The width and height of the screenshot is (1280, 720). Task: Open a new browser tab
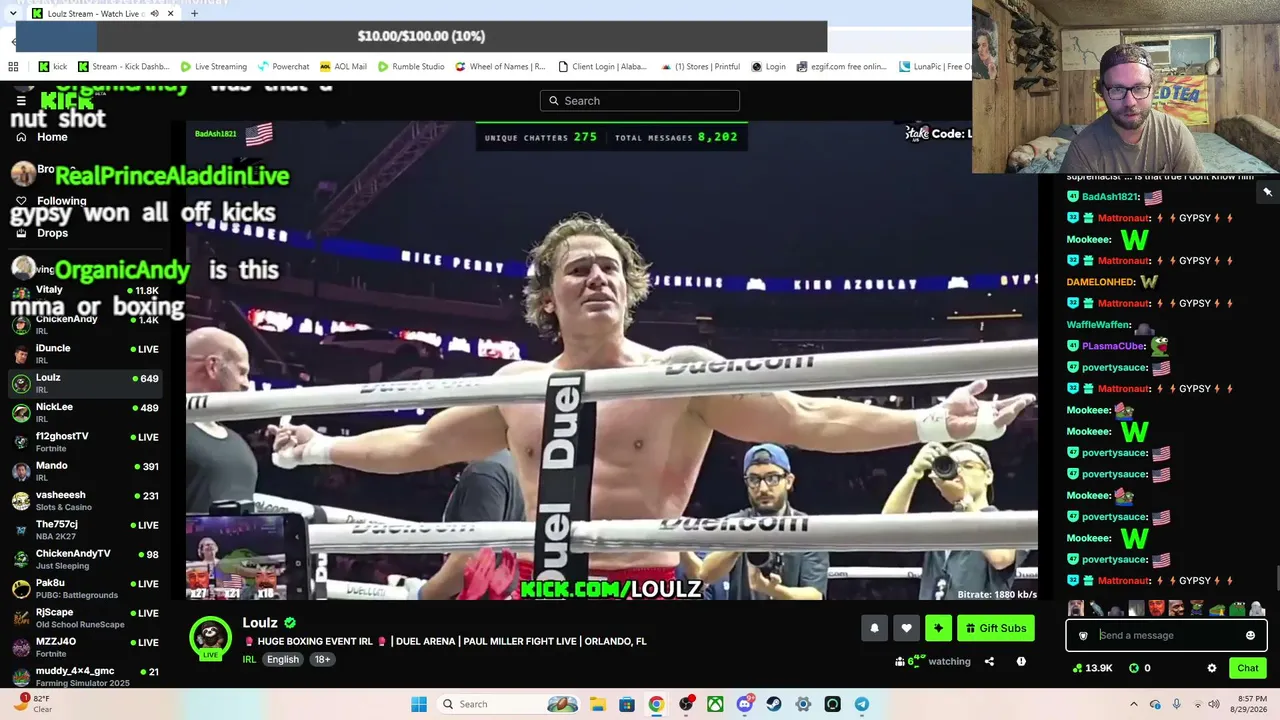[194, 14]
